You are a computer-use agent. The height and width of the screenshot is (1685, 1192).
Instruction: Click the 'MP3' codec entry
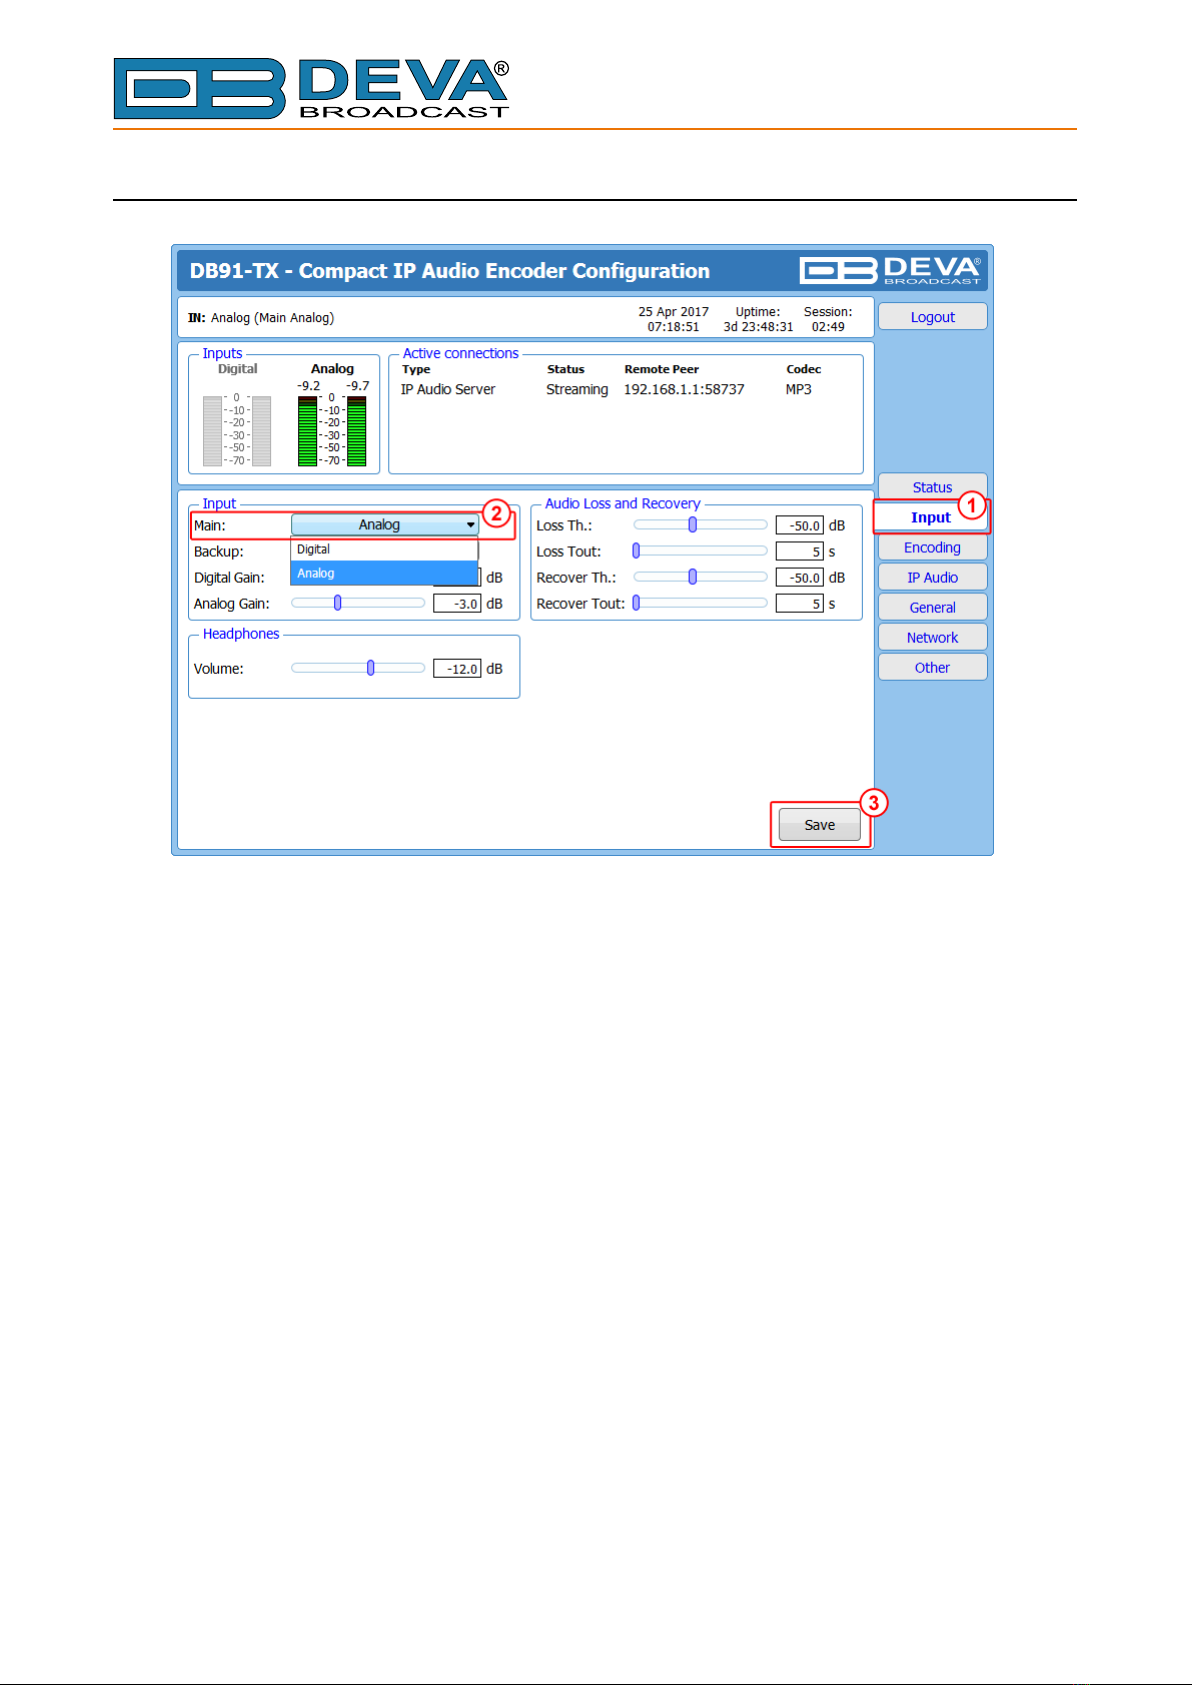tap(798, 389)
